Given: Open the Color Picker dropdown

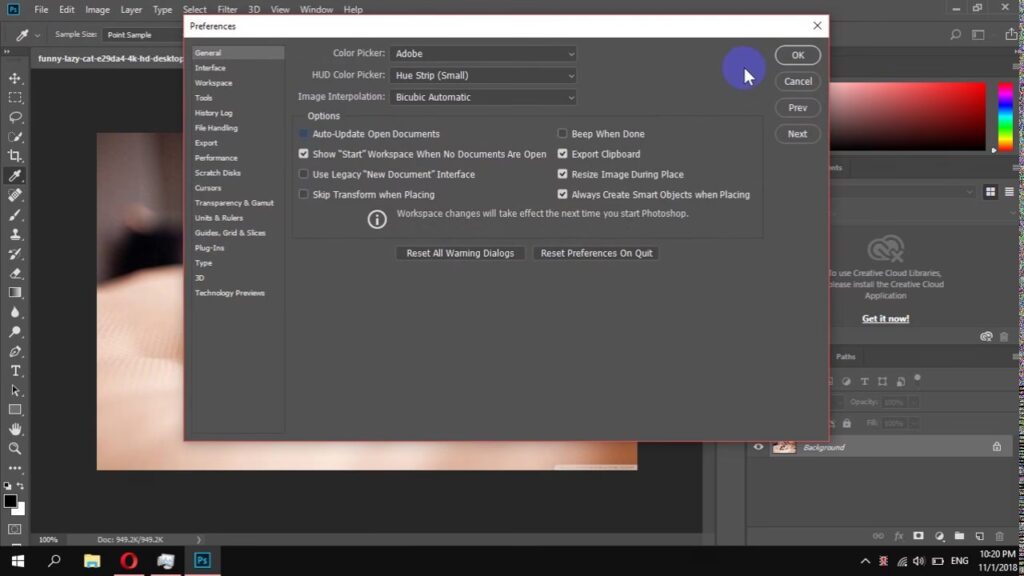Looking at the screenshot, I should [484, 53].
